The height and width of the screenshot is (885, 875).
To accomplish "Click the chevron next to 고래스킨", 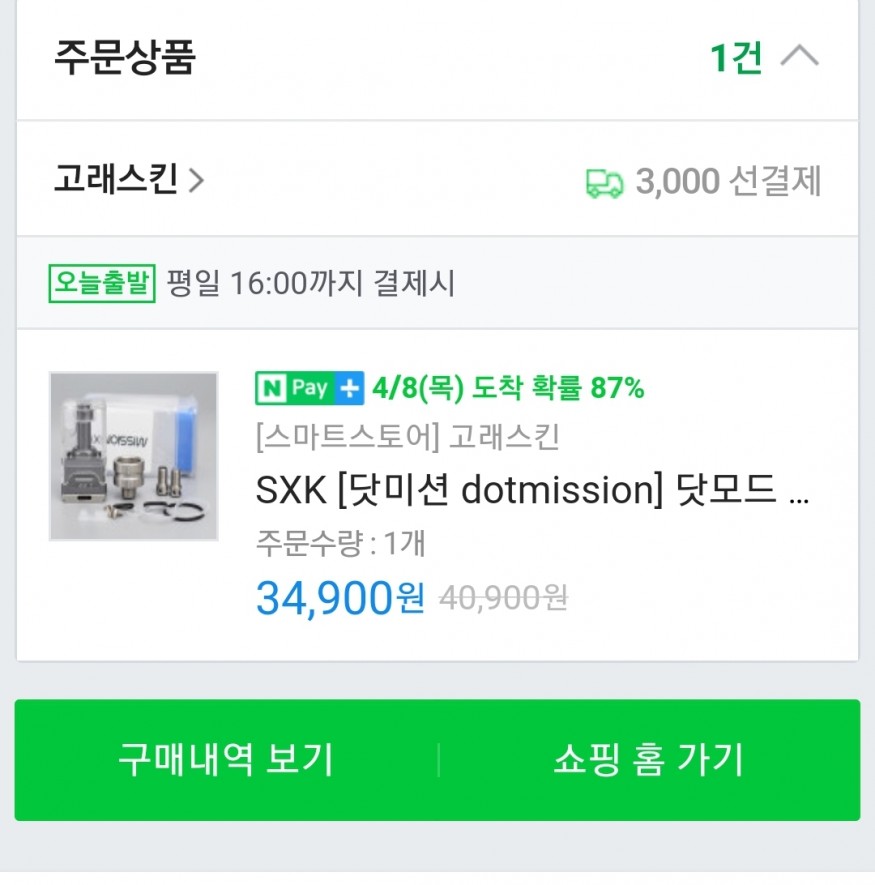I will click(196, 182).
